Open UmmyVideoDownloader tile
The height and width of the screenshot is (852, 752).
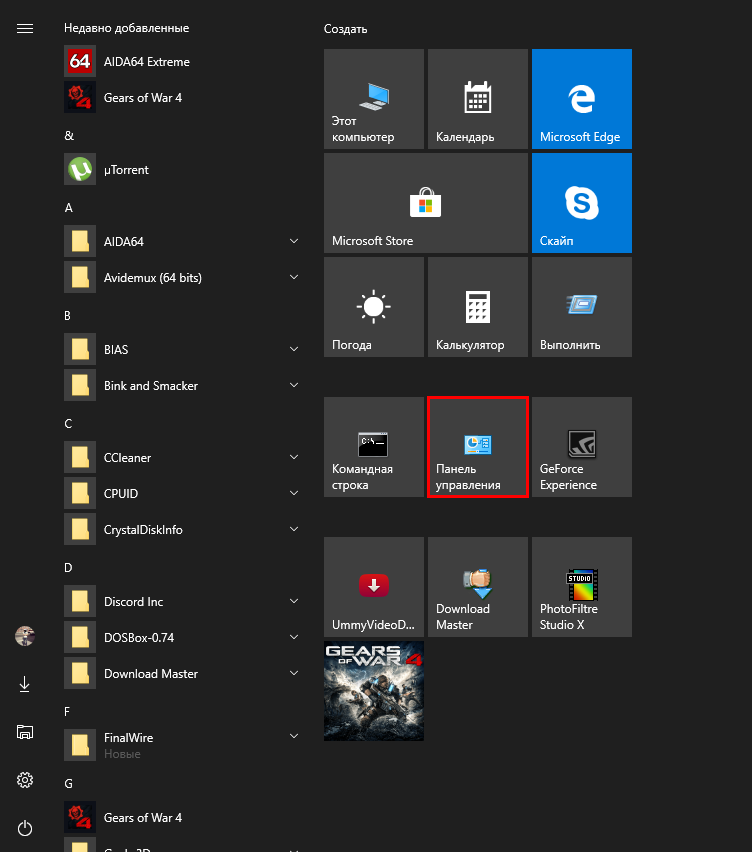tap(374, 587)
